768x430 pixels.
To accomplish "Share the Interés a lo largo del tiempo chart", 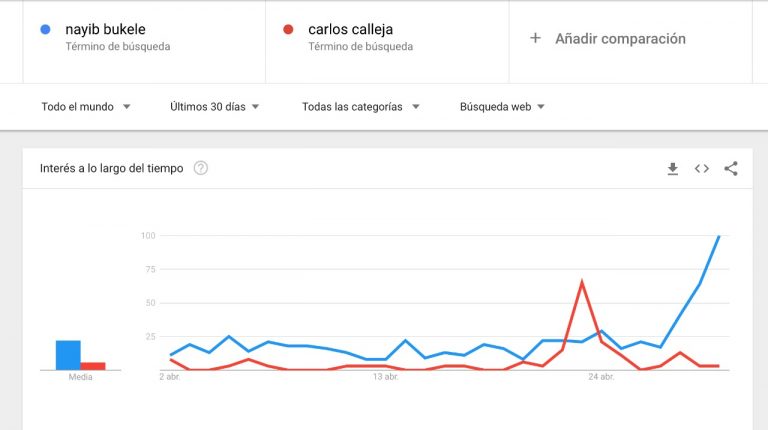I will click(x=731, y=168).
